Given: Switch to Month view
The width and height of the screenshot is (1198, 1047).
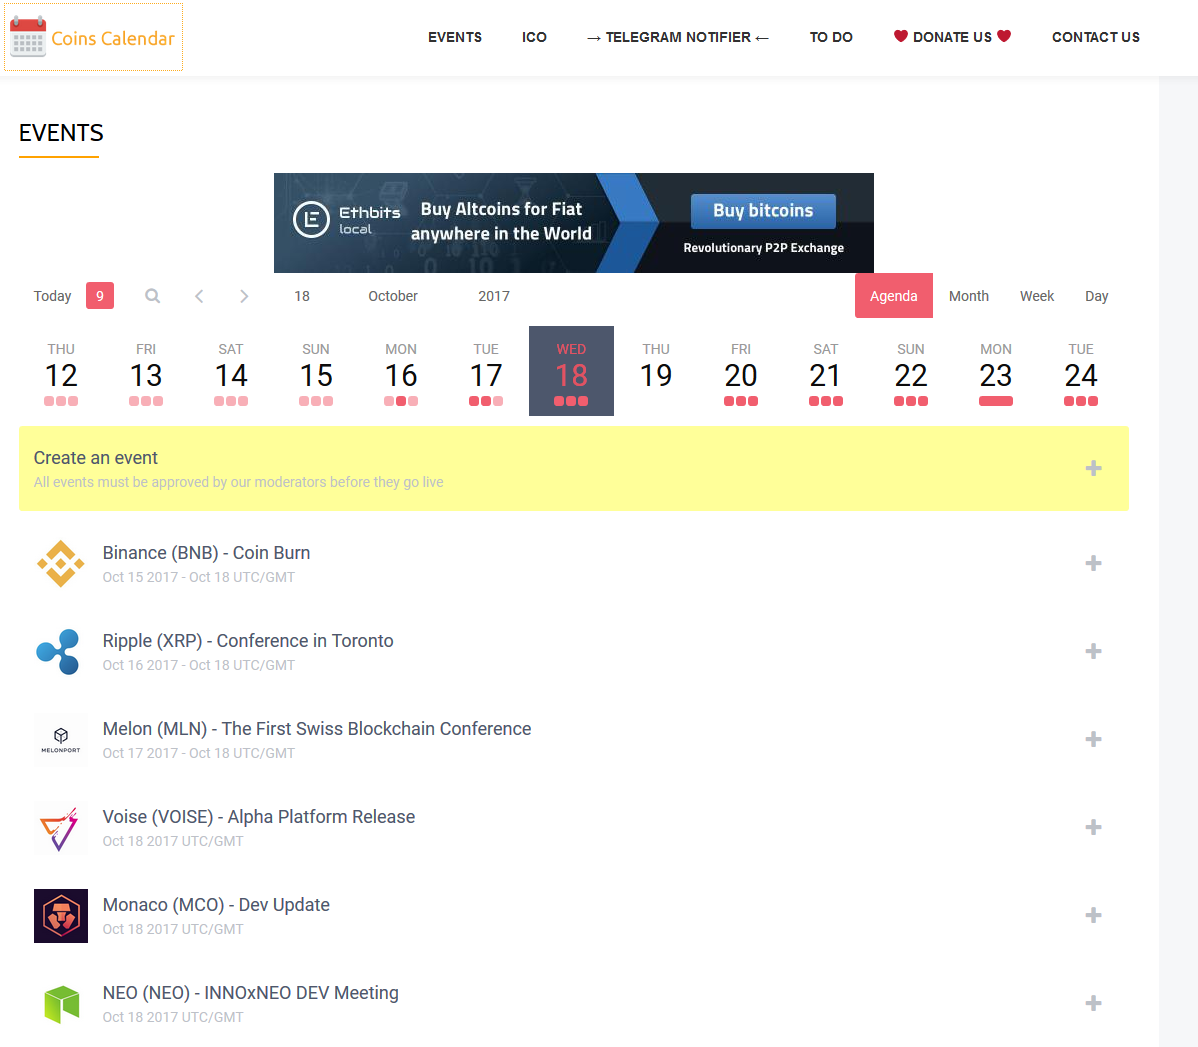Looking at the screenshot, I should pos(969,296).
